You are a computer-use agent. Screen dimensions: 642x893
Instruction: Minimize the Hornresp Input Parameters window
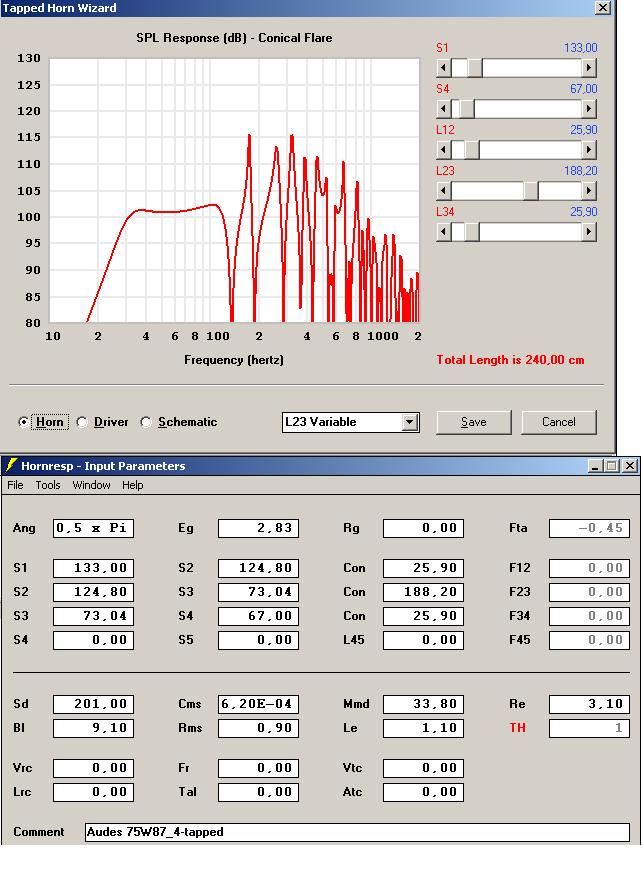point(596,466)
